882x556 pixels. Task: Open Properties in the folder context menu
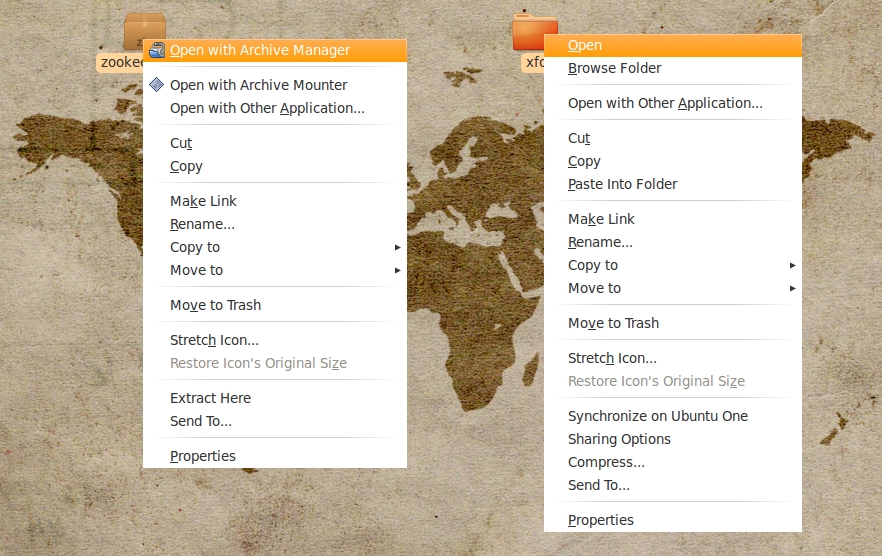click(600, 520)
